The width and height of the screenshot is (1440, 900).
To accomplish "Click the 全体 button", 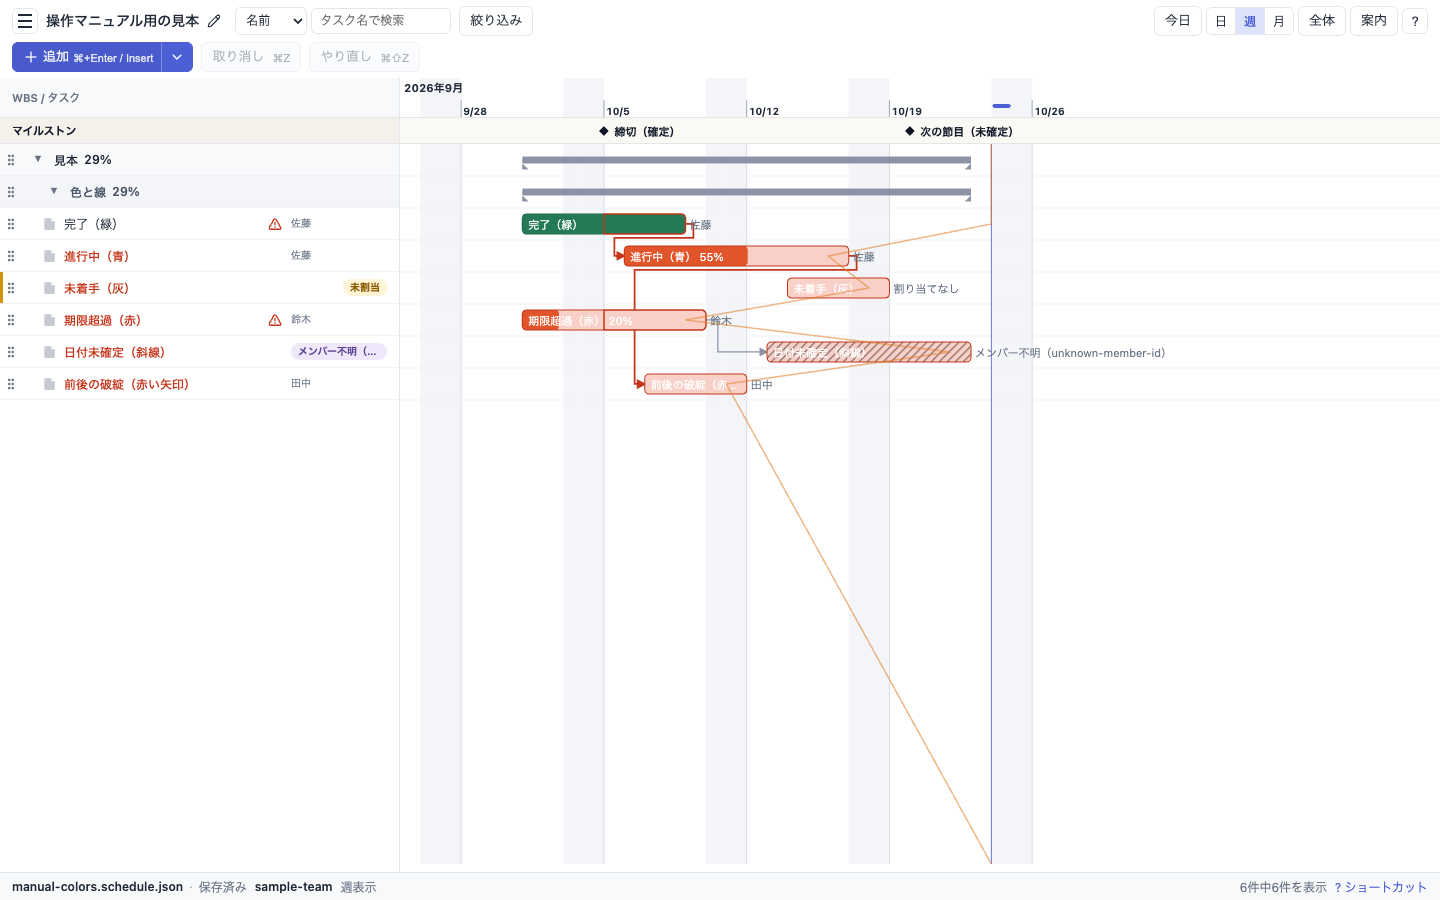I will 1322,21.
